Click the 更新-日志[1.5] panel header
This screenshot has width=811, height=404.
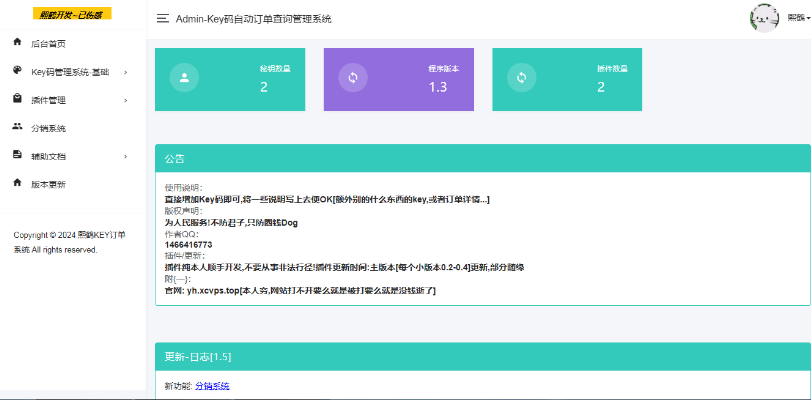pyautogui.click(x=483, y=356)
